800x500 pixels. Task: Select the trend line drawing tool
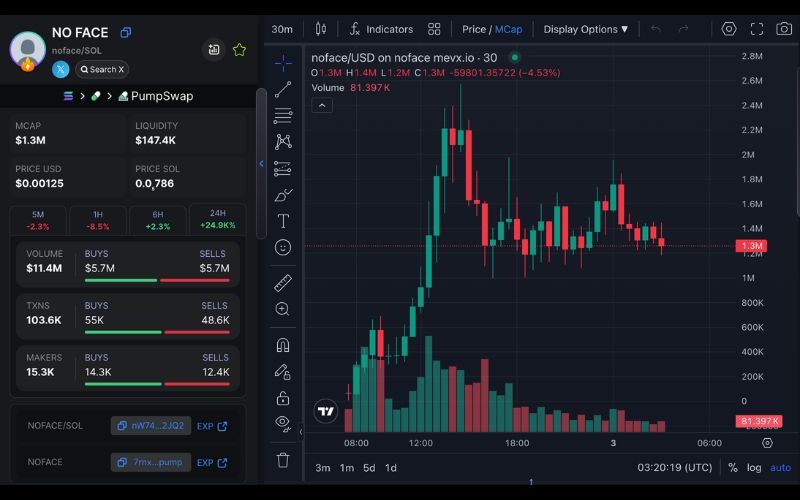[283, 89]
